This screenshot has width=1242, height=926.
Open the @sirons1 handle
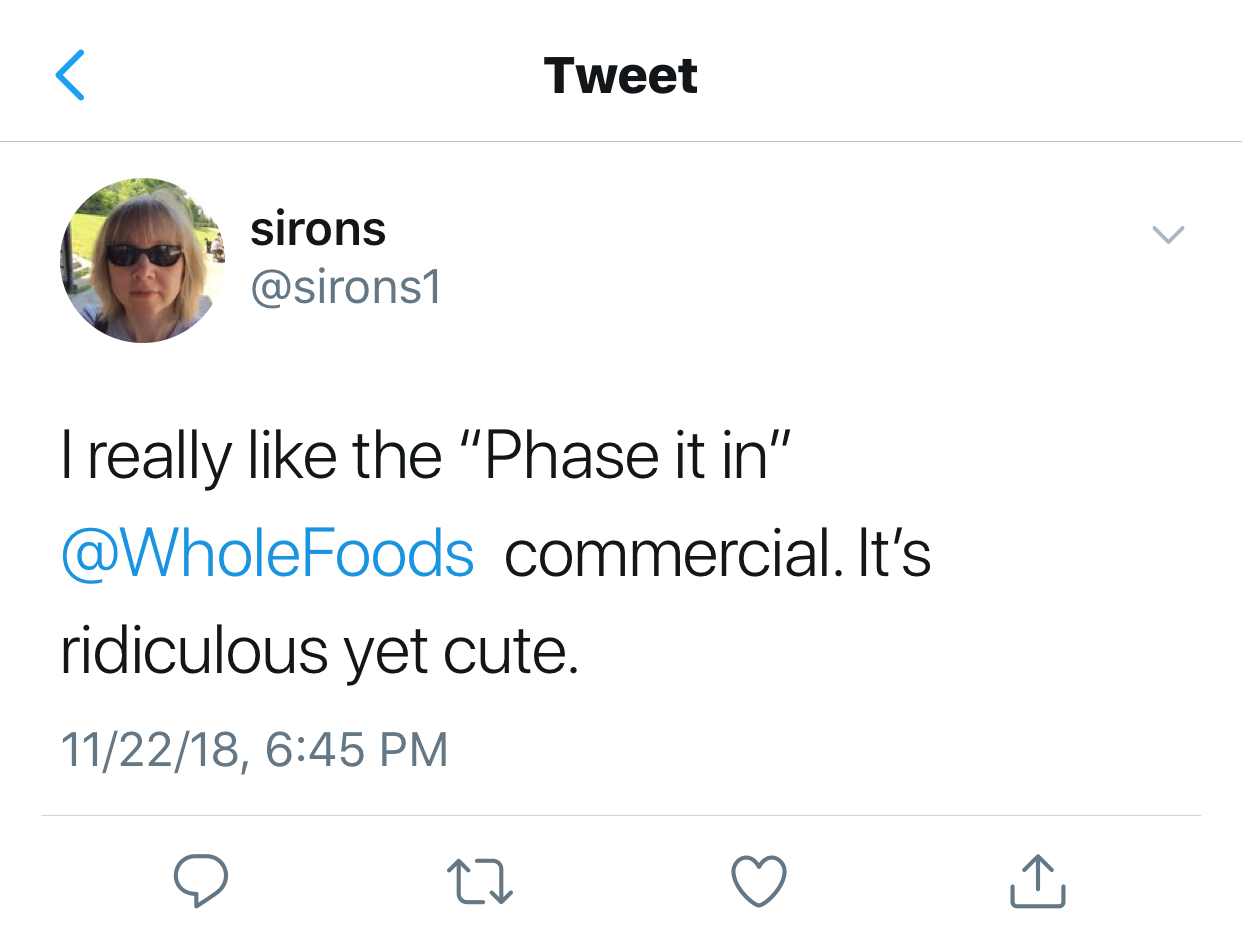tap(346, 290)
